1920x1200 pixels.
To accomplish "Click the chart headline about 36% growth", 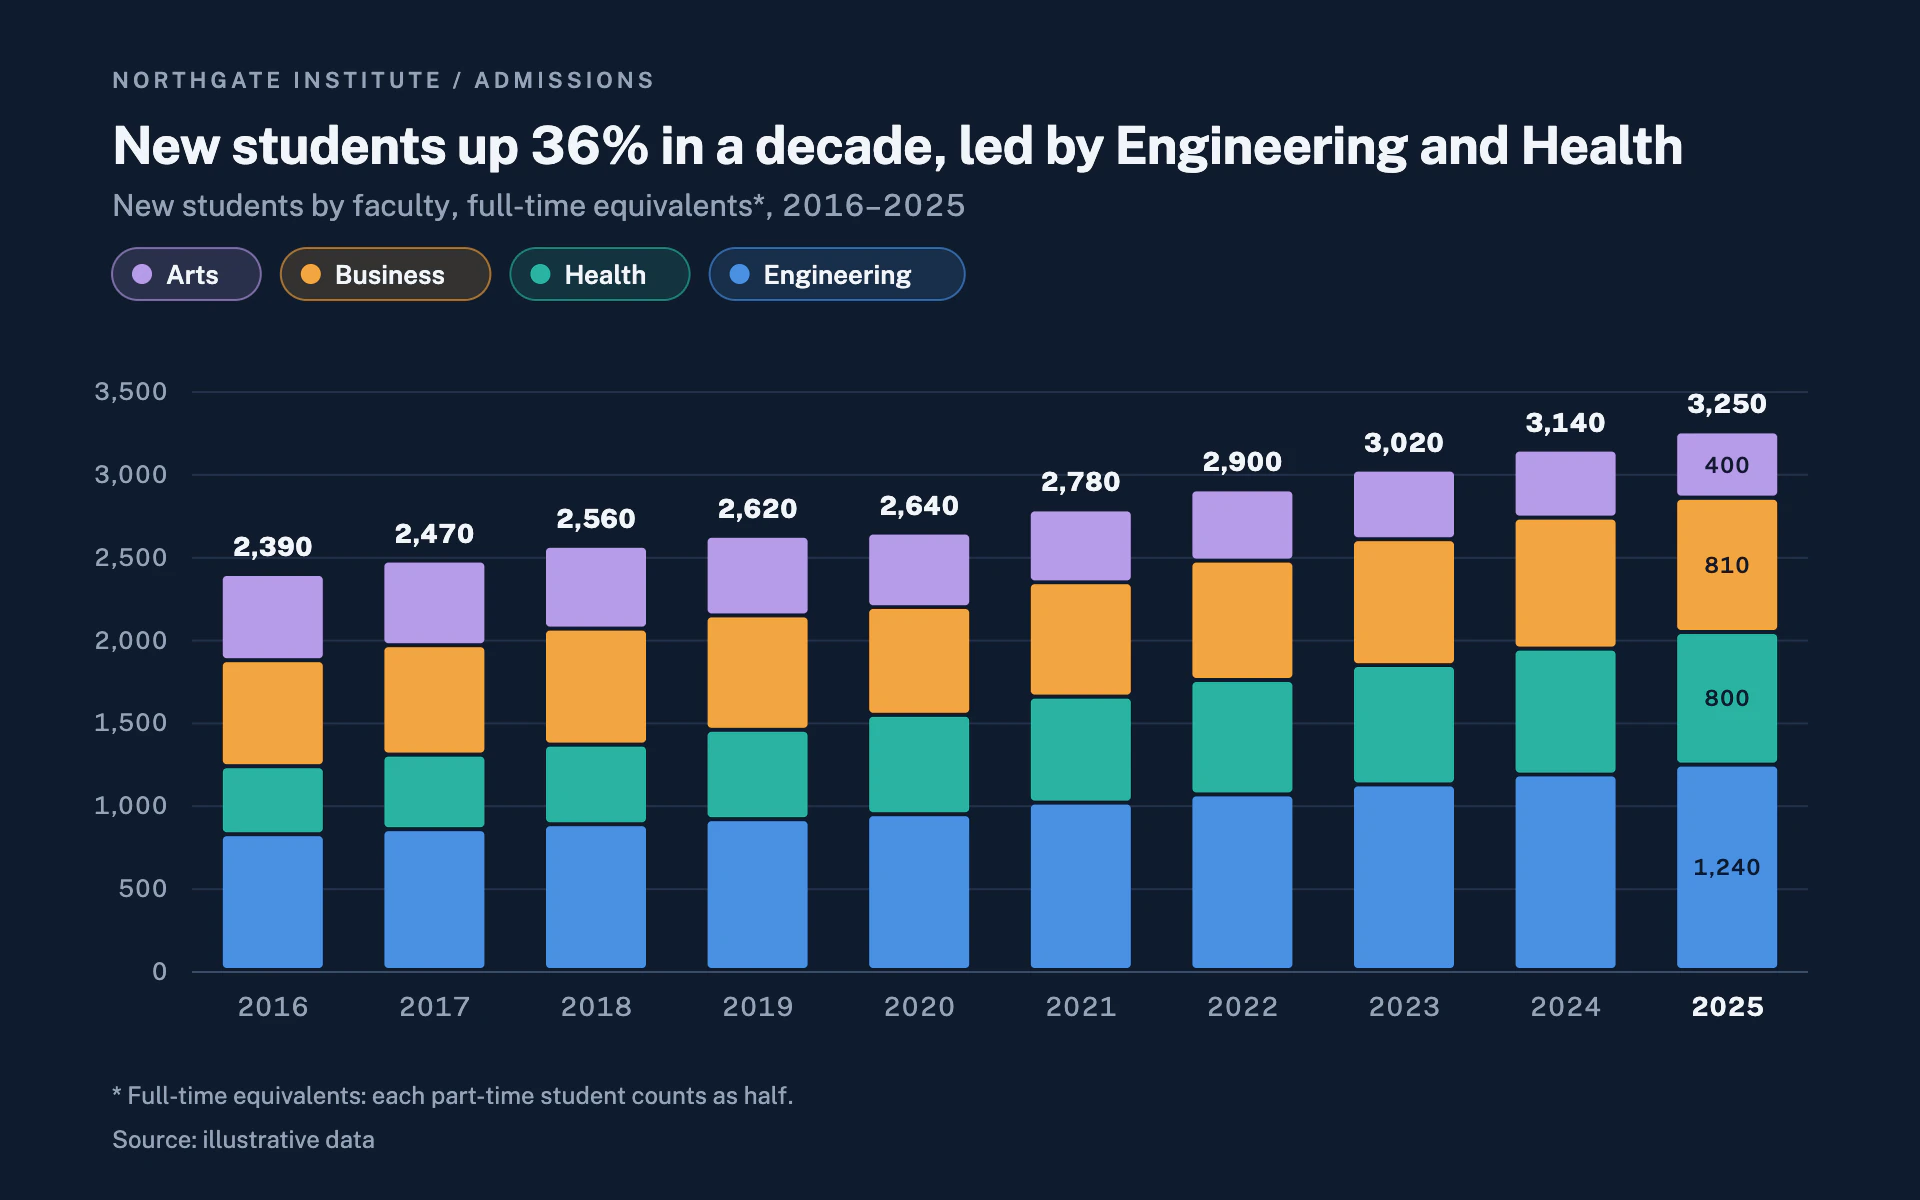I will click(x=897, y=146).
